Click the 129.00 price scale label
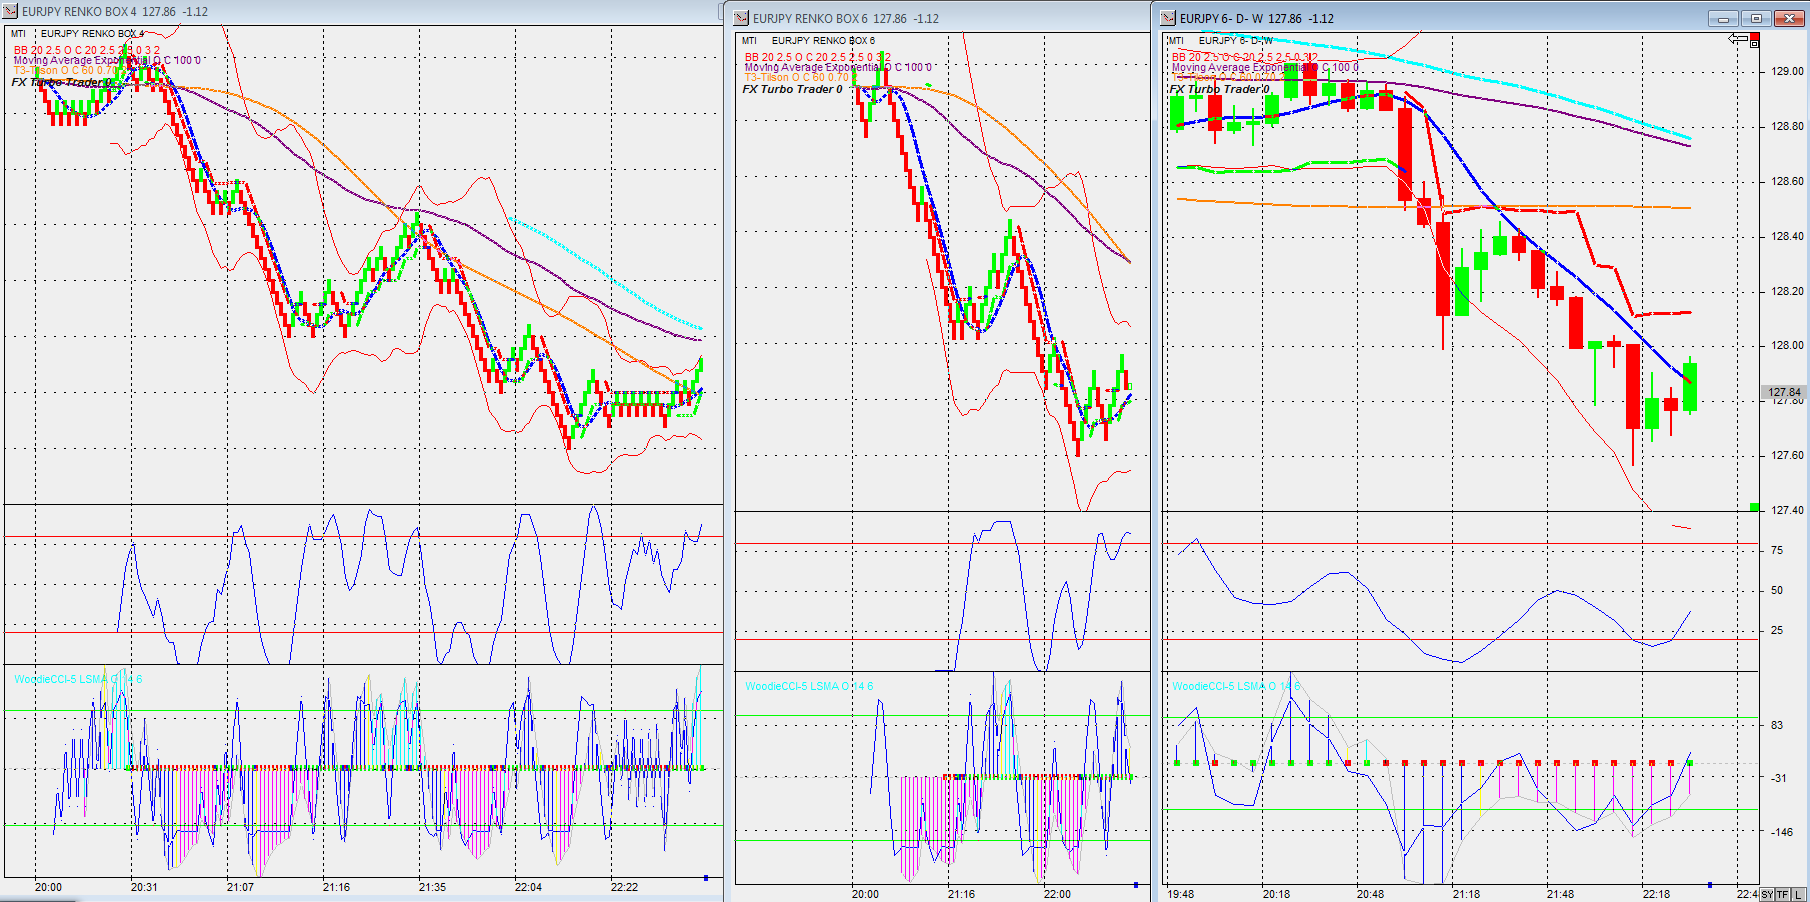Image resolution: width=1810 pixels, height=902 pixels. coord(1787,72)
